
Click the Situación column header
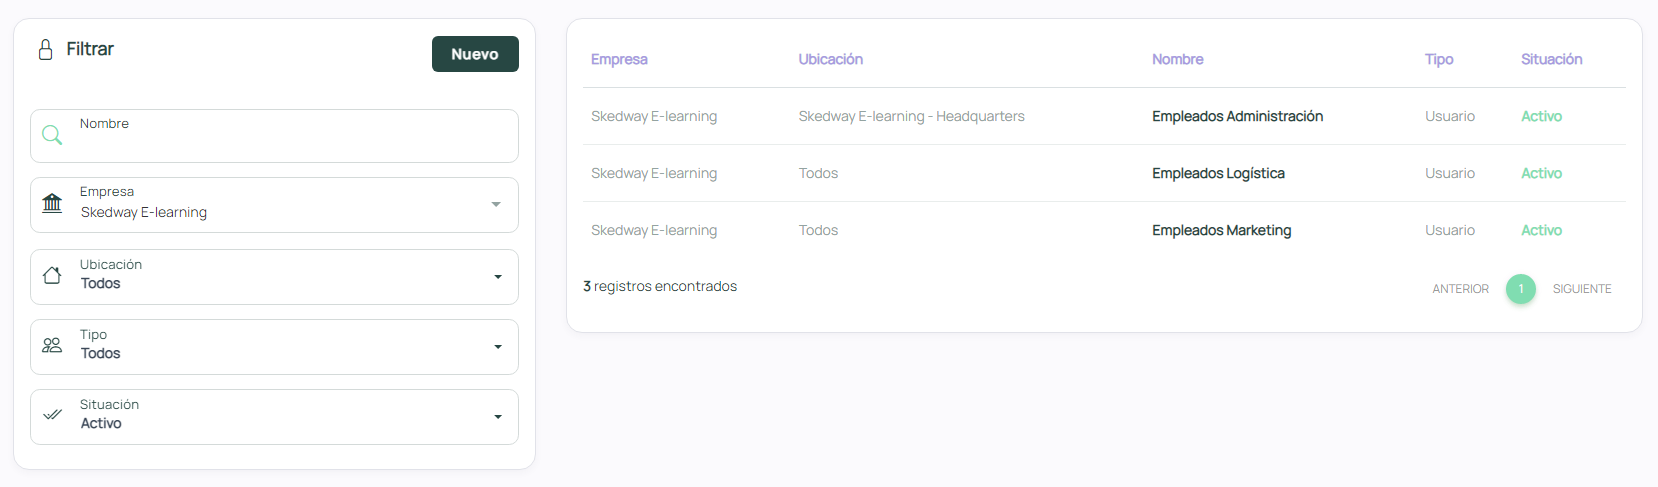1551,59
